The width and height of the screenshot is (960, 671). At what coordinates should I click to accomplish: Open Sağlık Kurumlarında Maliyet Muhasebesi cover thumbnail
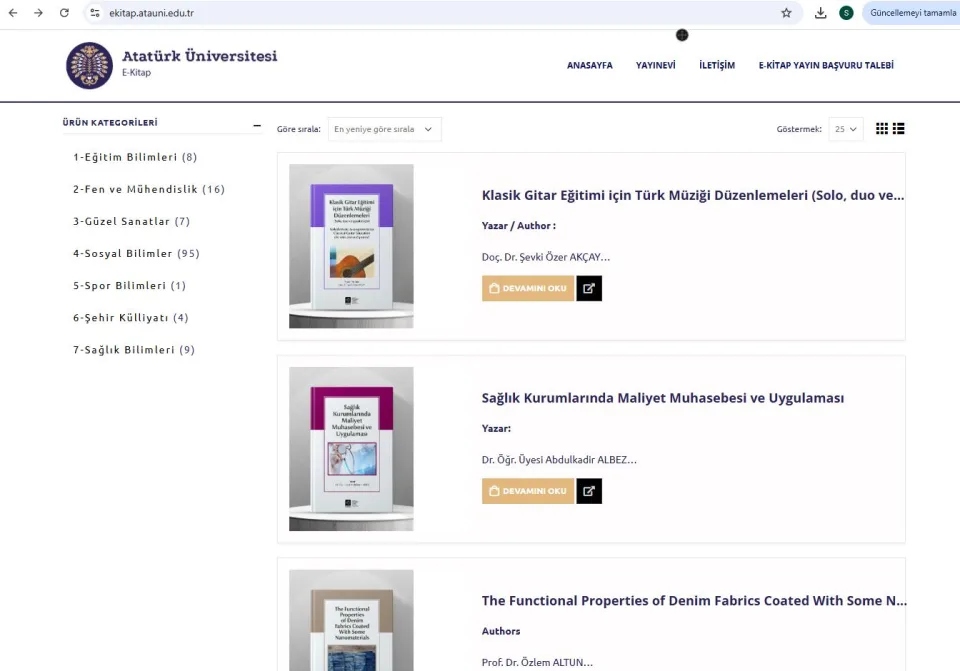coord(351,449)
